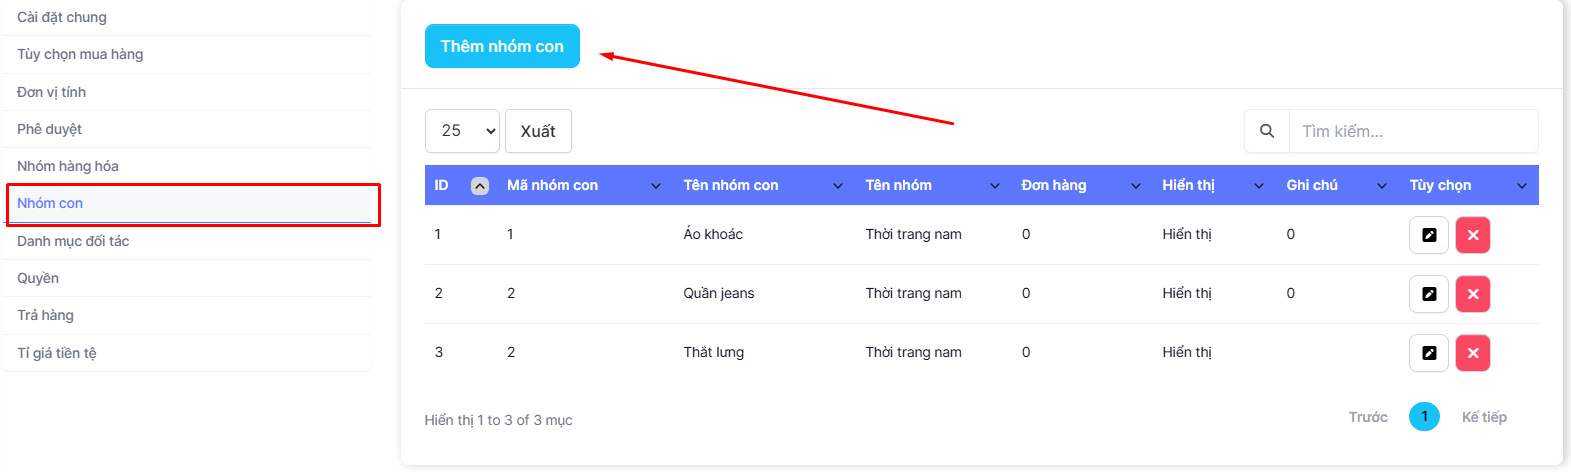The image size is (1571, 472).
Task: Open Nhóm hàng hóa menu item
Action: pos(68,166)
